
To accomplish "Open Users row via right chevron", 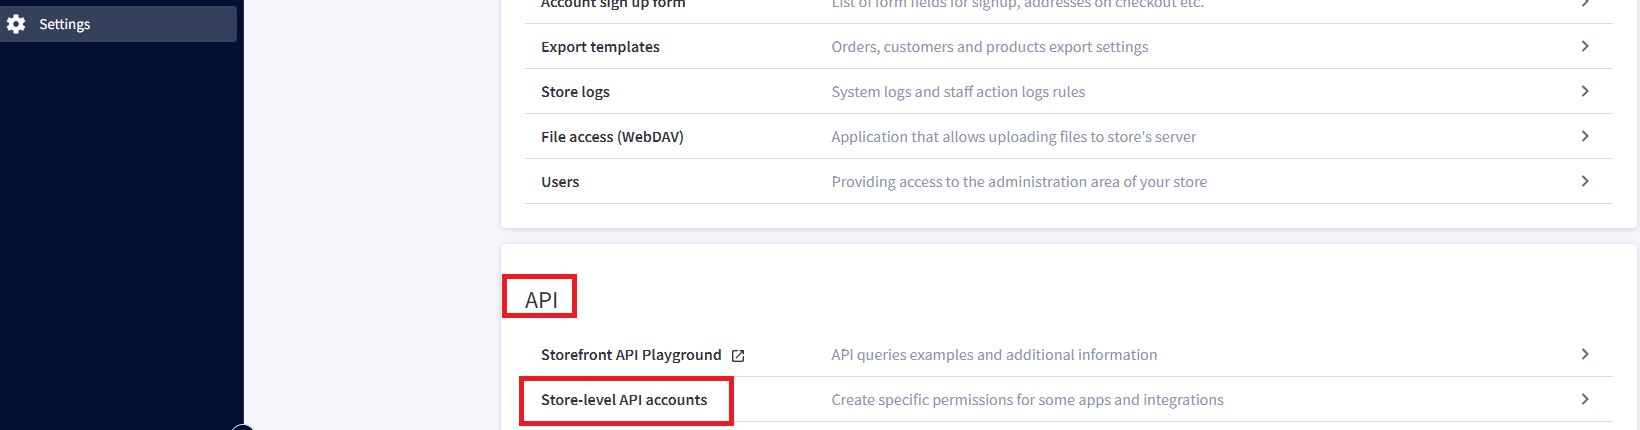I will (1585, 181).
